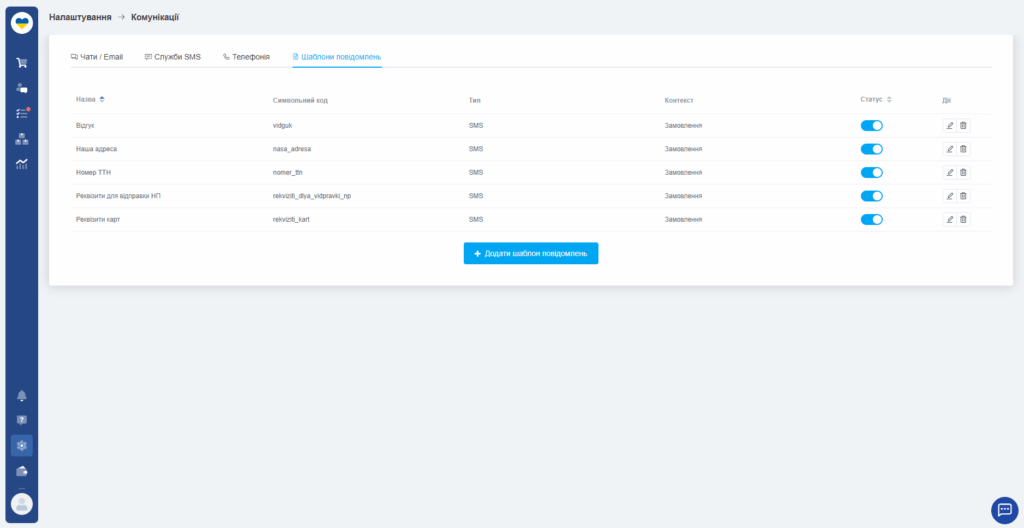
Task: Click the Тип column header
Action: coord(474,101)
